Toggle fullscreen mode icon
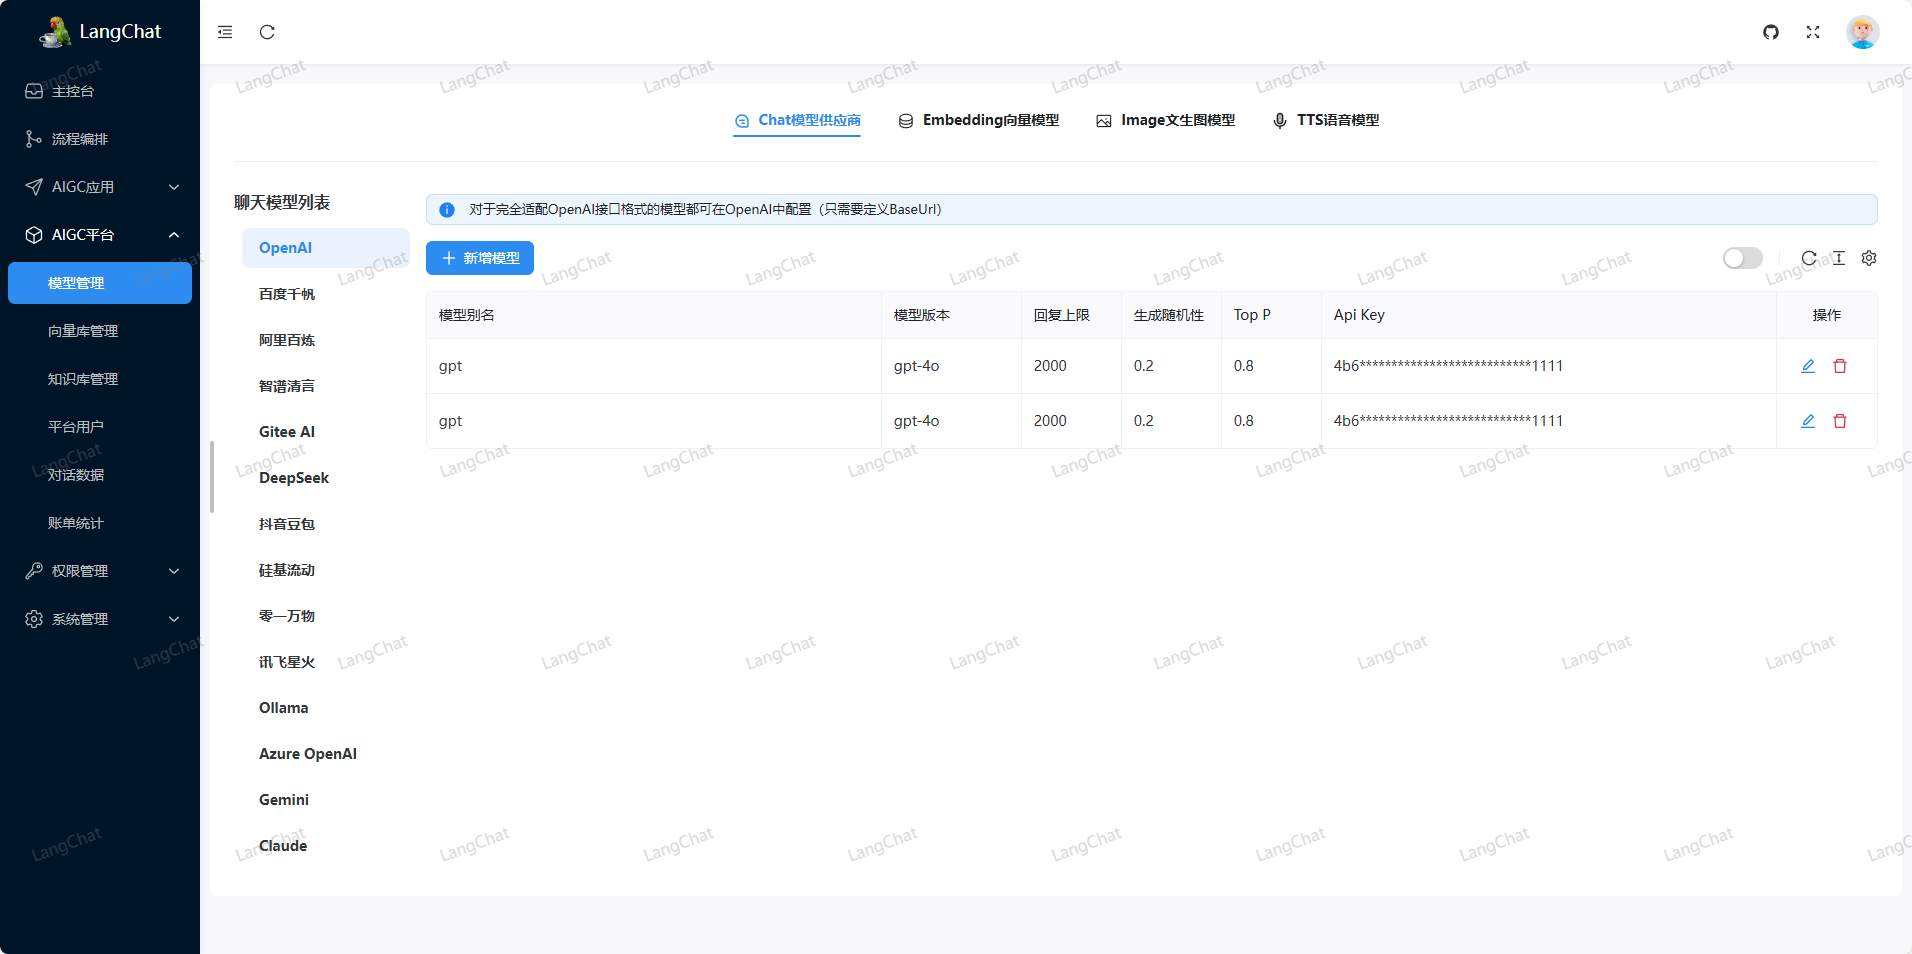Image resolution: width=1912 pixels, height=954 pixels. pyautogui.click(x=1813, y=32)
